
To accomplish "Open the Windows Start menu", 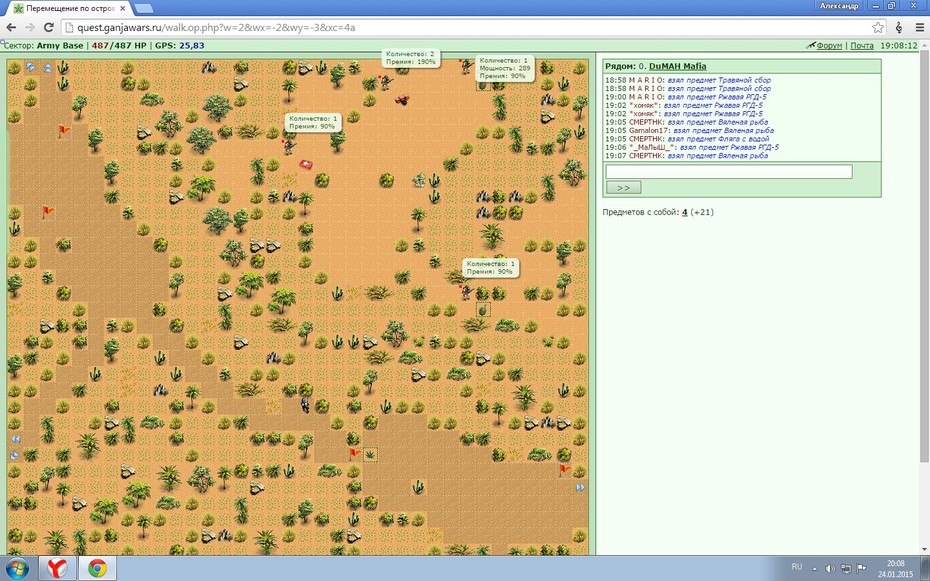I will pos(16,569).
